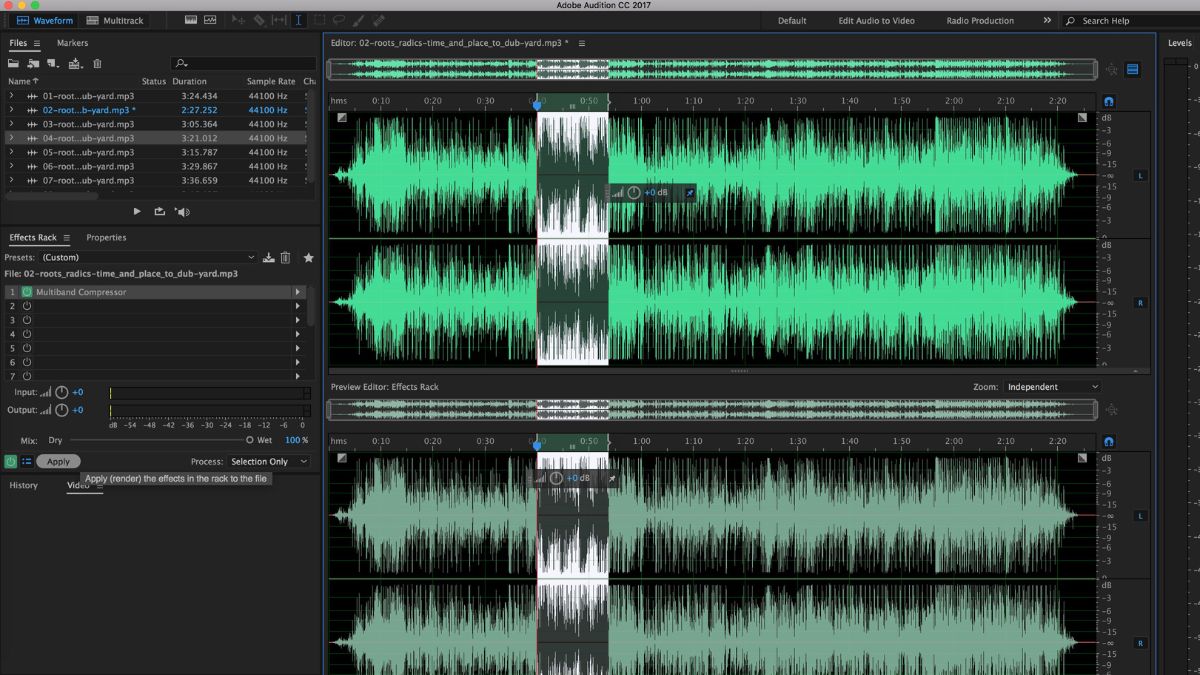Select the Move tool in toolbar
Image resolution: width=1200 pixels, height=675 pixels.
pyautogui.click(x=238, y=20)
